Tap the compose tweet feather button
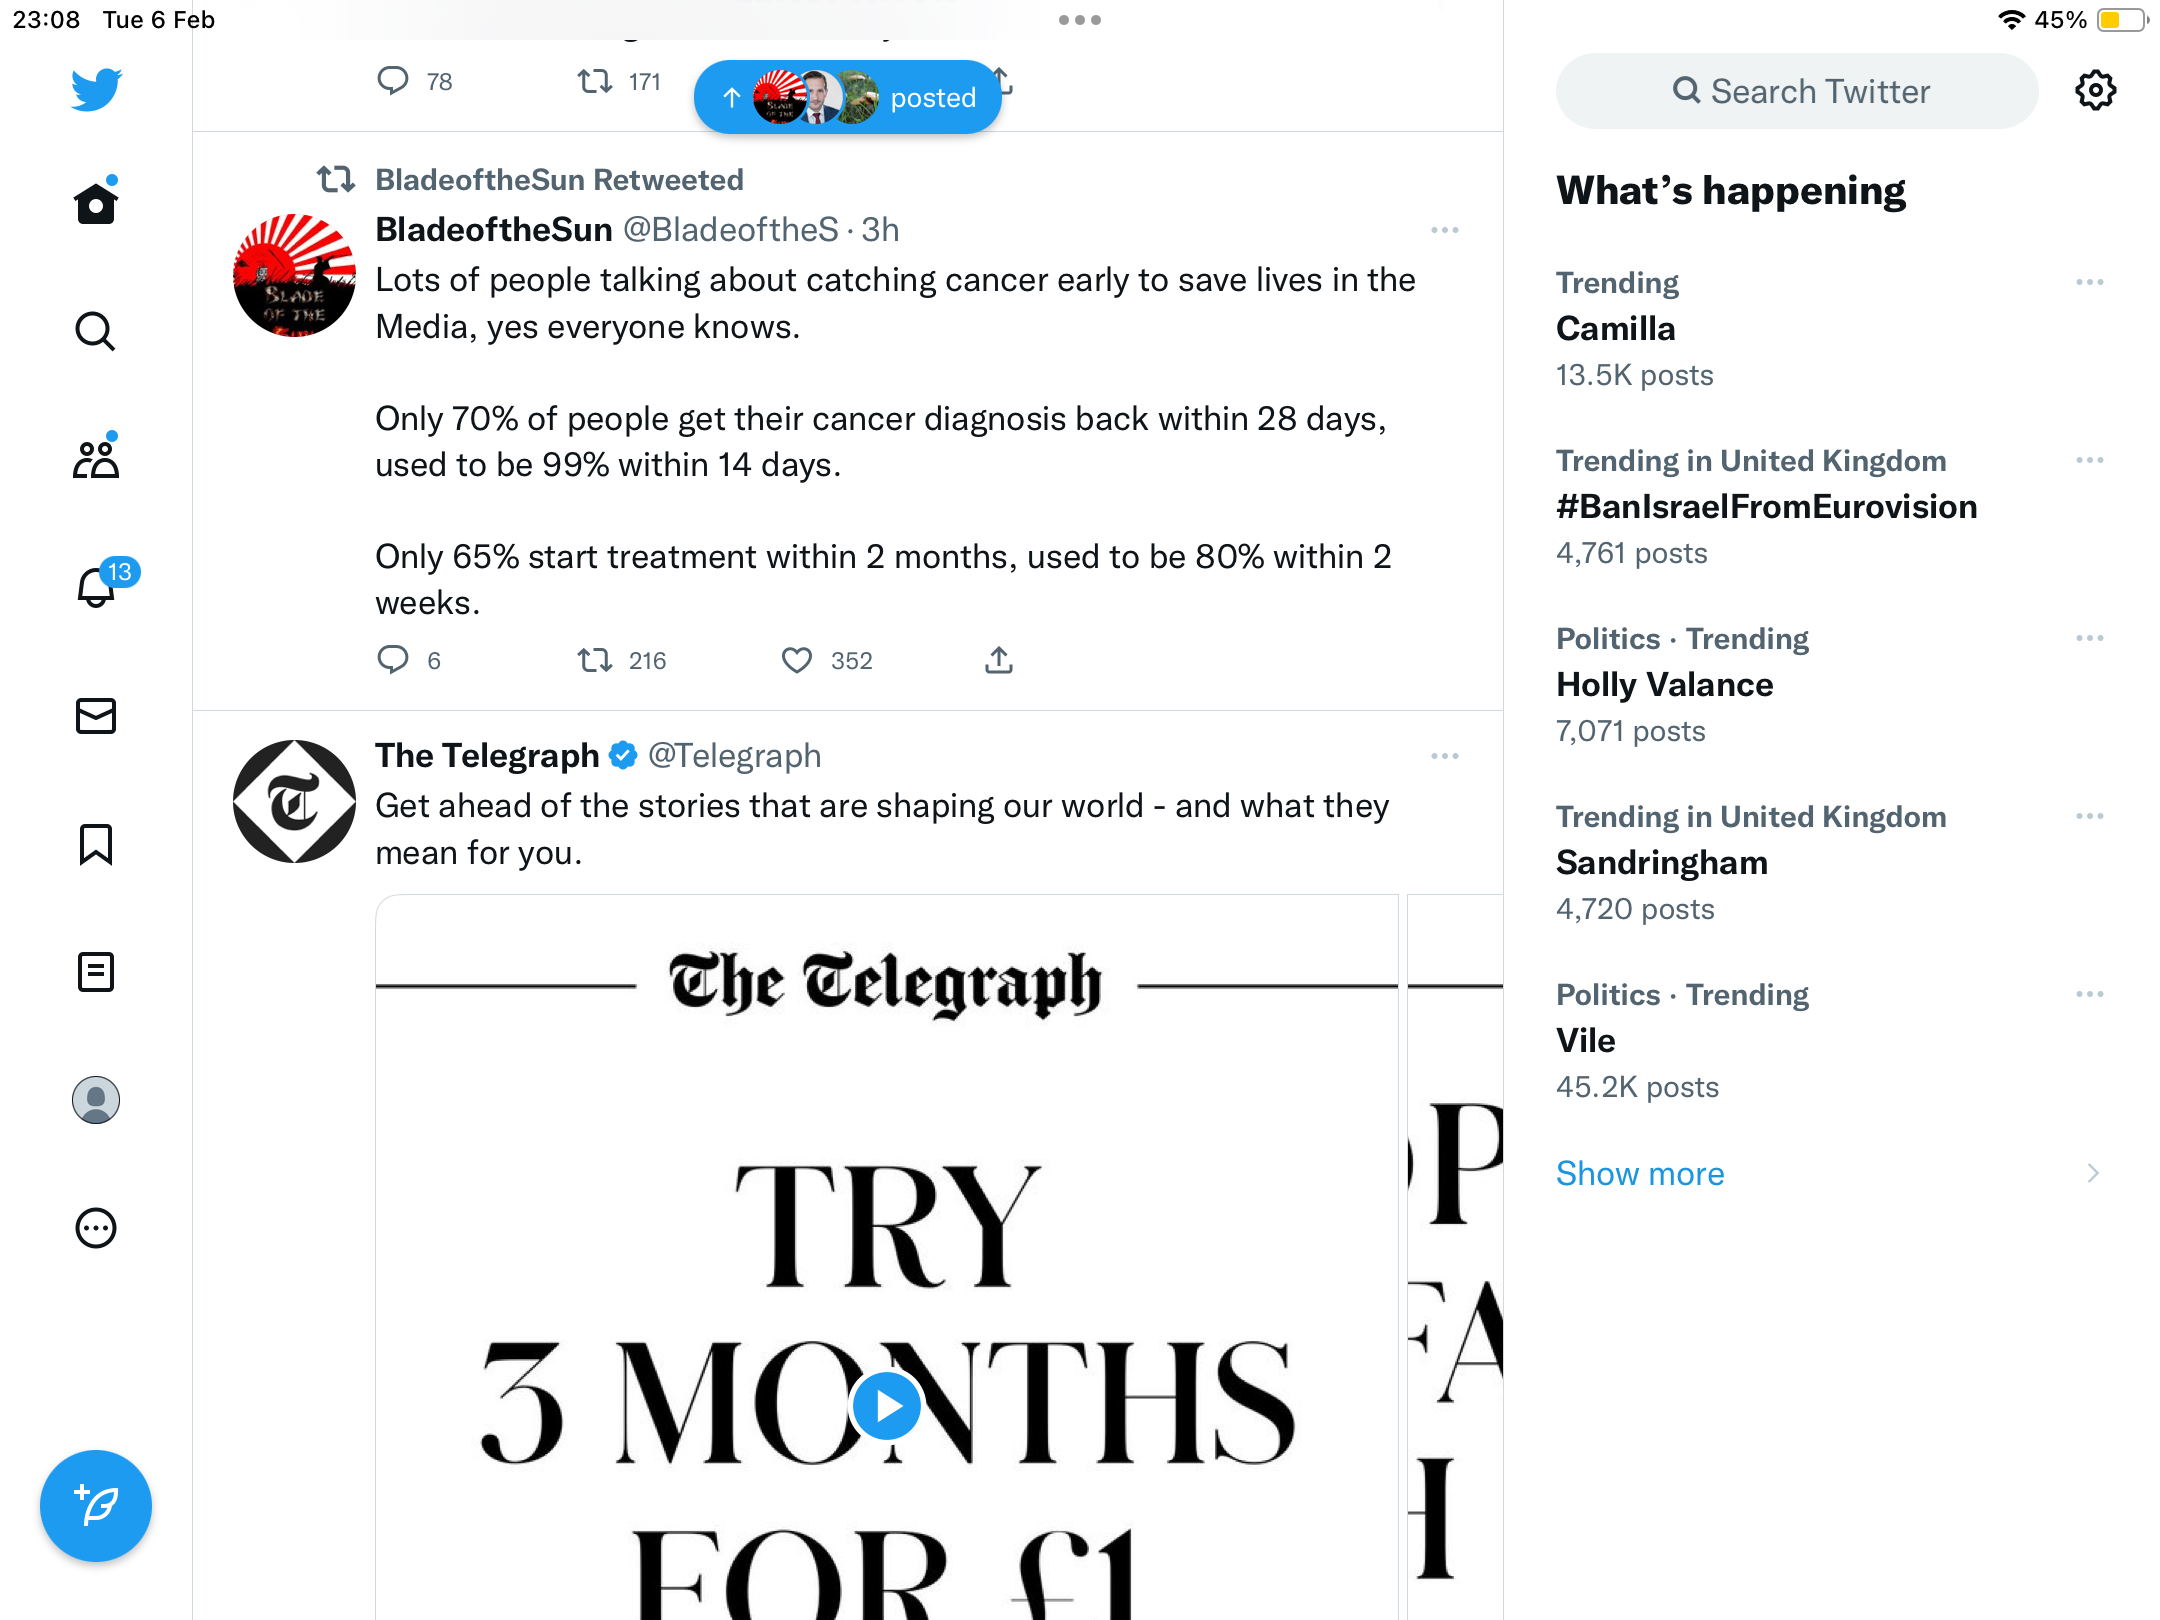This screenshot has height=1620, width=2160. click(96, 1506)
